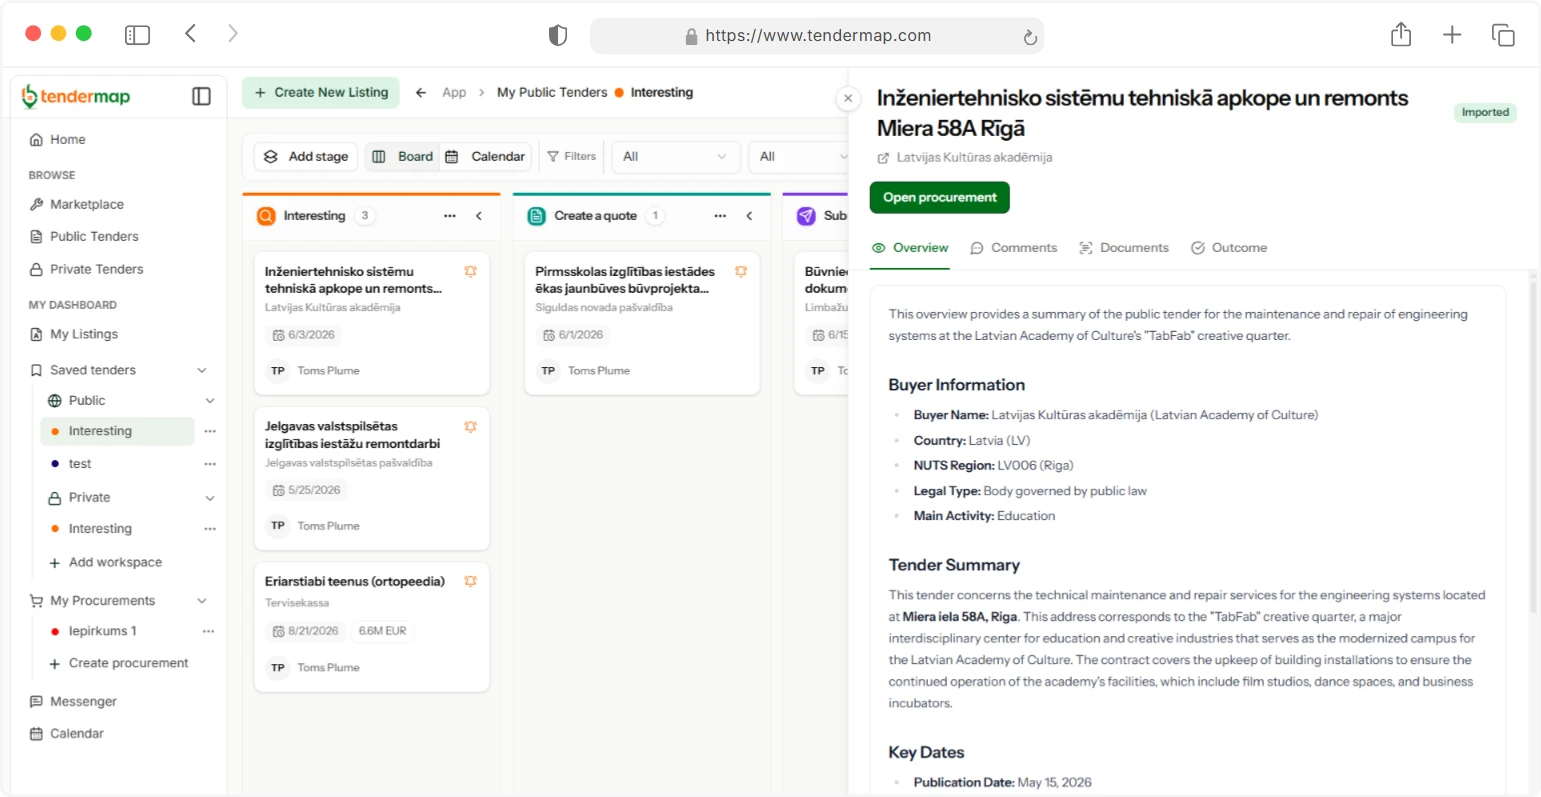Screen dimensions: 1541x797
Task: Click the Imported status badge
Action: (x=1485, y=113)
